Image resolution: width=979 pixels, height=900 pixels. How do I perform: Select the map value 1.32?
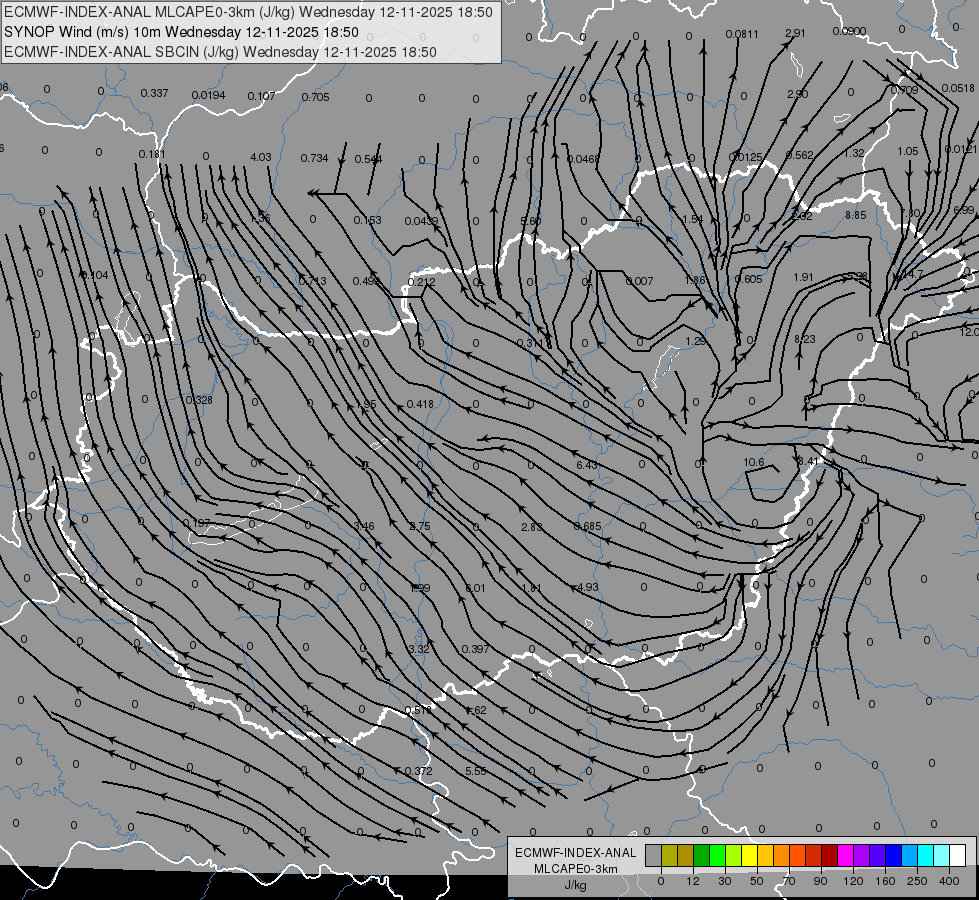[x=854, y=153]
